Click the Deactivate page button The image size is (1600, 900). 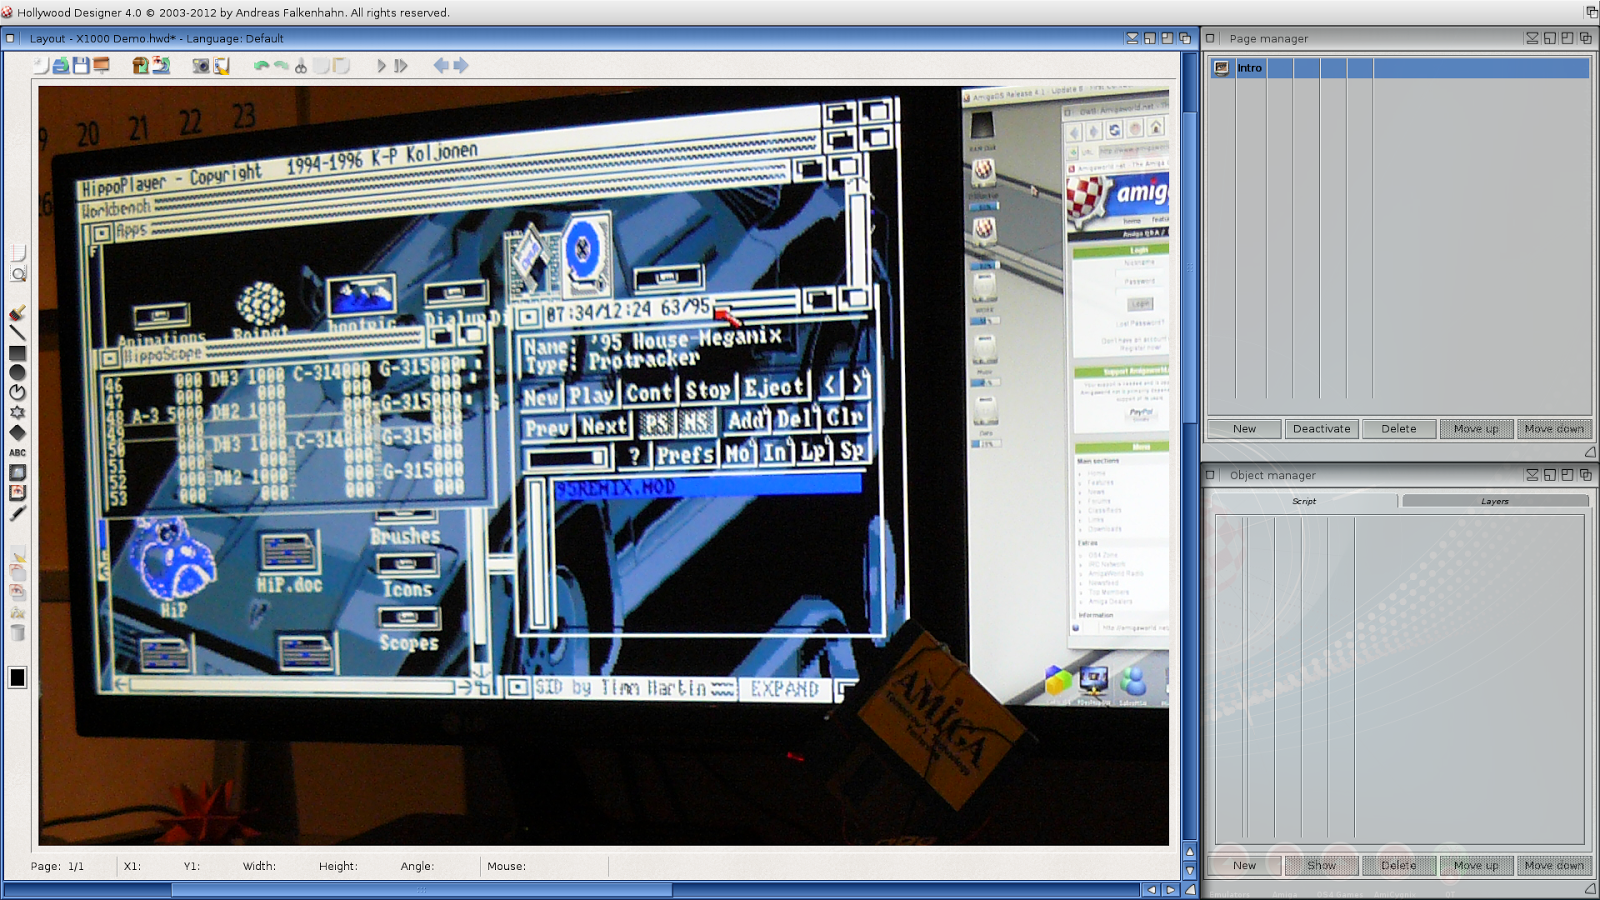point(1321,429)
